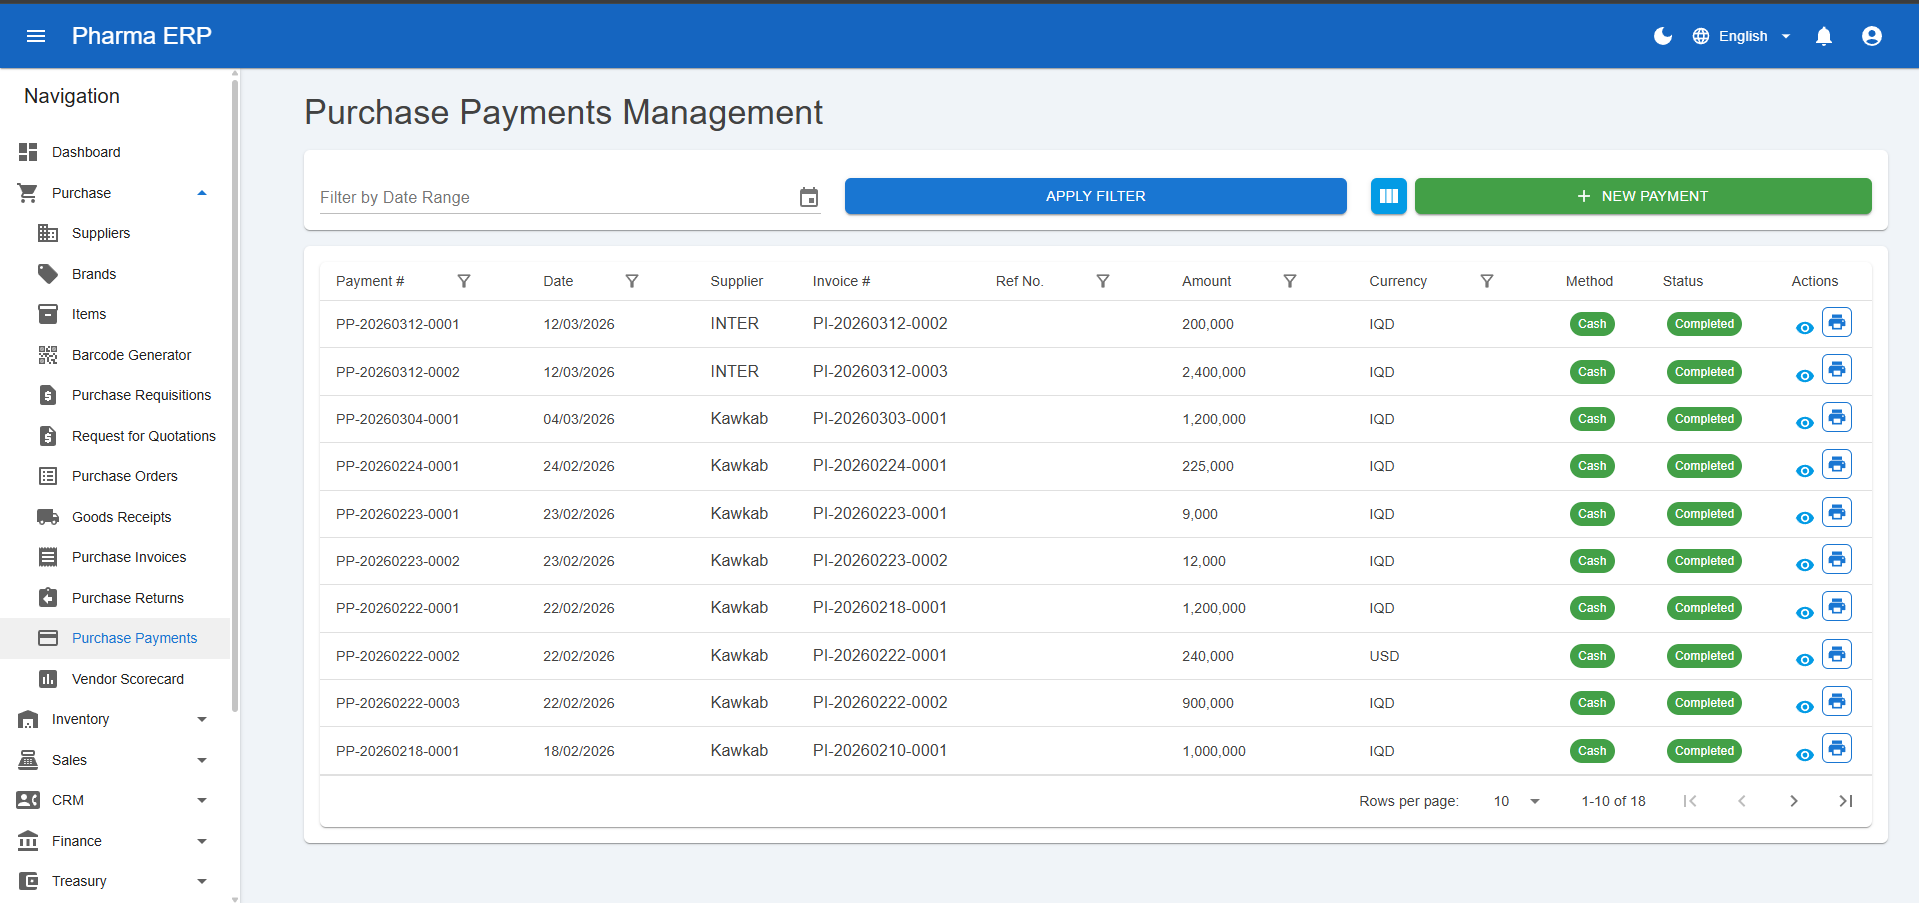Show details for PP-20260218-0001 with the eye icon
This screenshot has height=903, width=1919.
[x=1804, y=755]
